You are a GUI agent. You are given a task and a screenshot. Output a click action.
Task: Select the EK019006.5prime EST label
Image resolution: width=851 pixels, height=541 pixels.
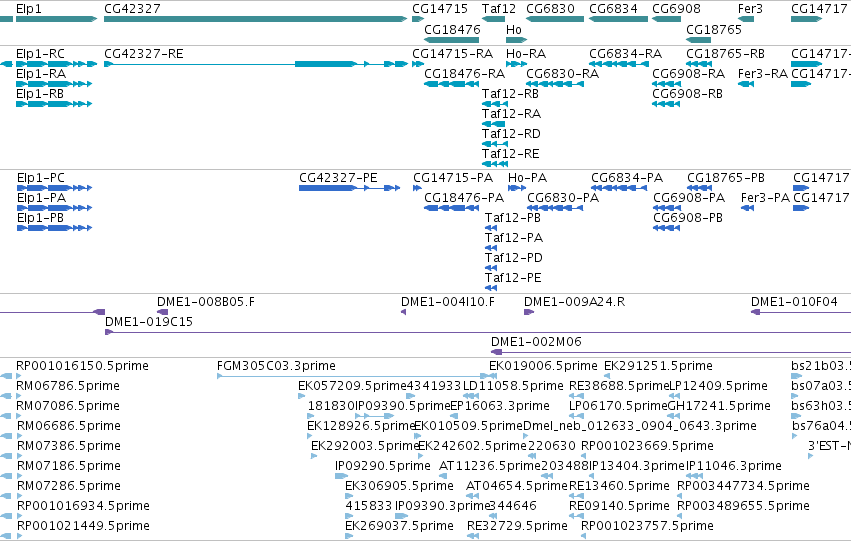[543, 366]
